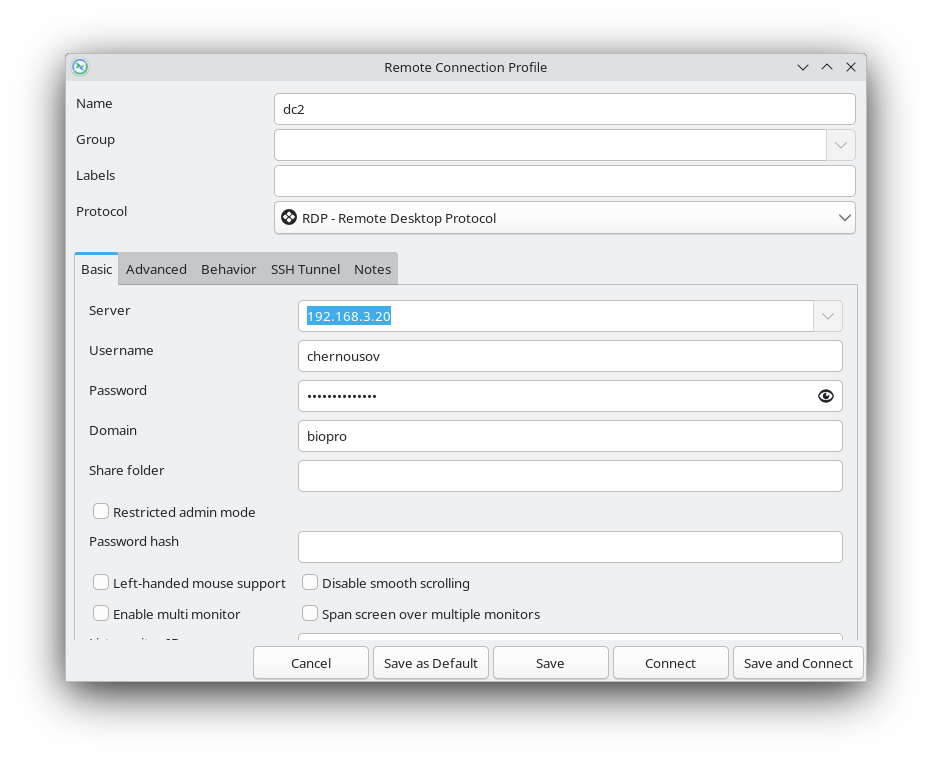
Task: Check Disable smooth scrolling
Action: coord(310,583)
